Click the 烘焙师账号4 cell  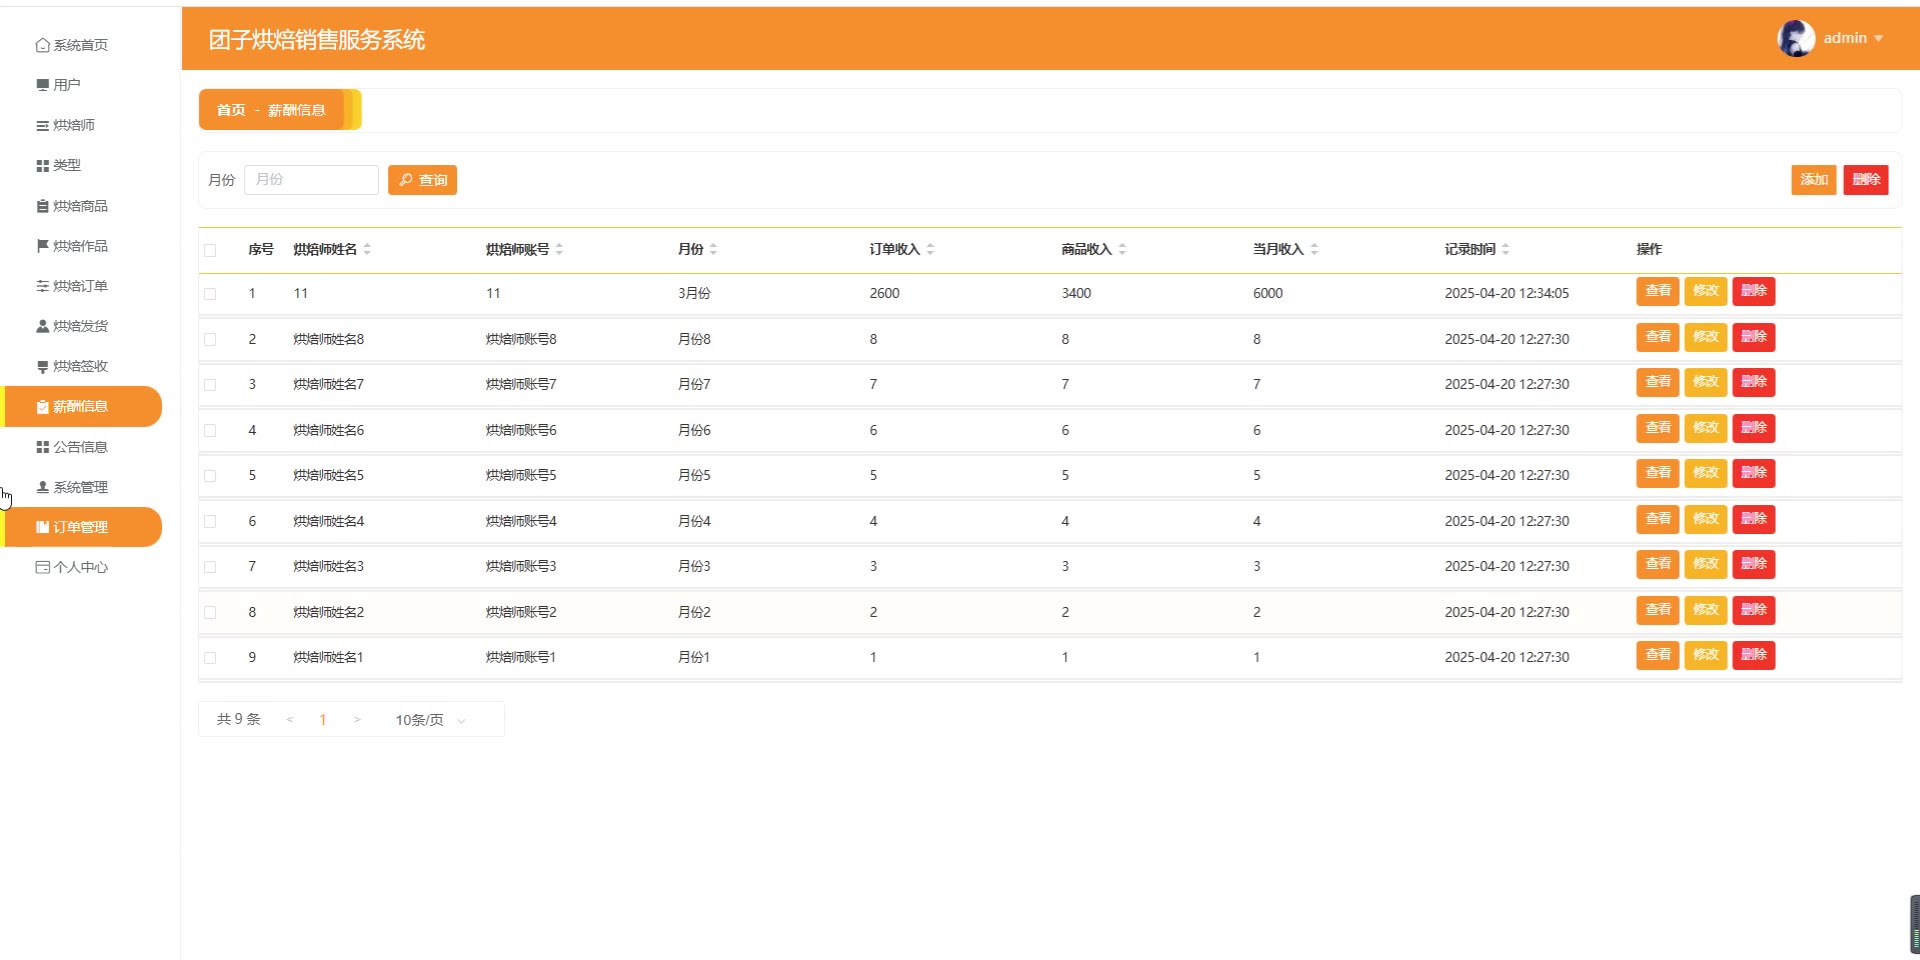[521, 522]
